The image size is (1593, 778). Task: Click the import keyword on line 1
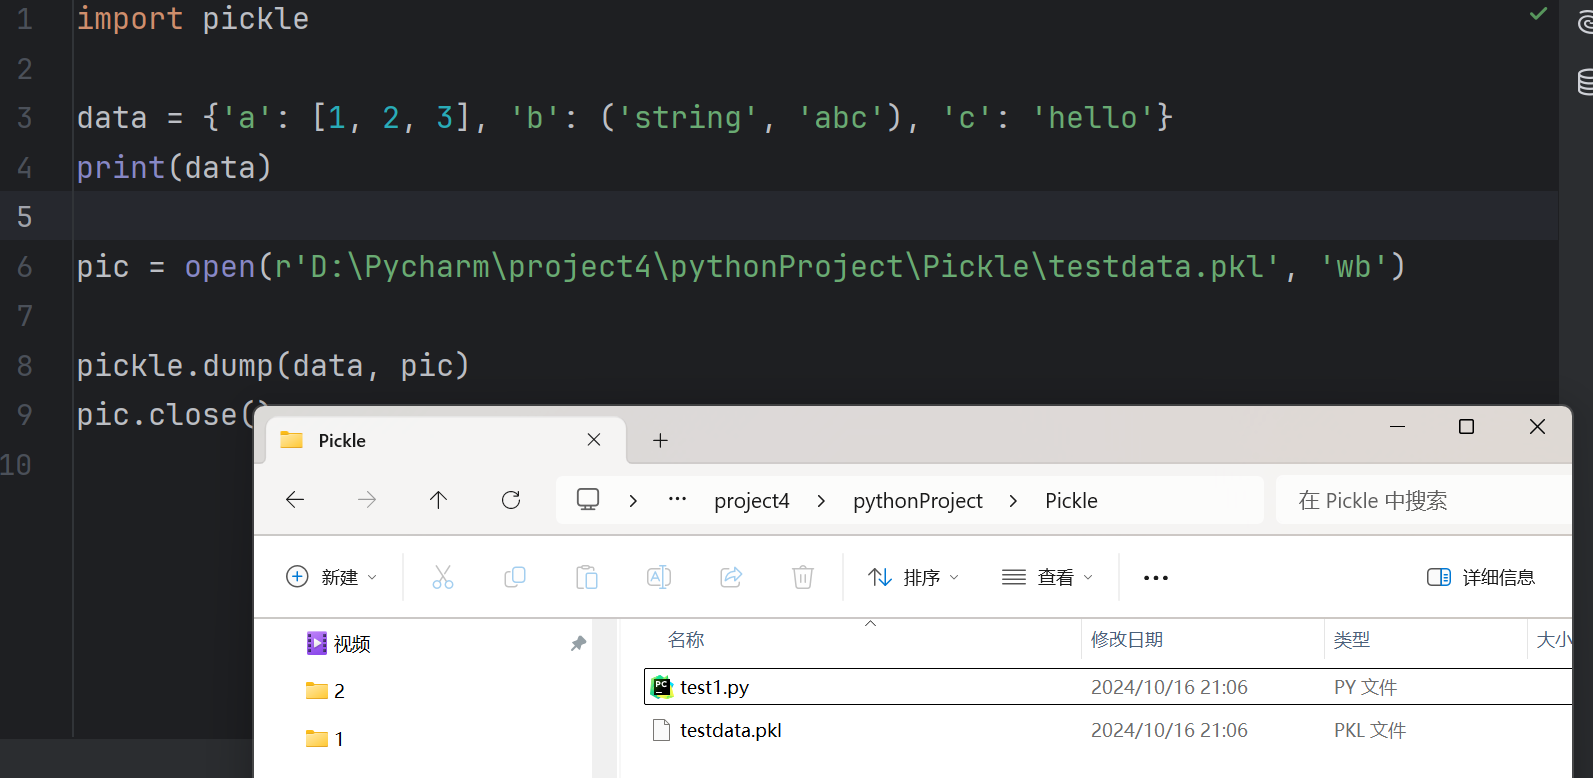130,18
